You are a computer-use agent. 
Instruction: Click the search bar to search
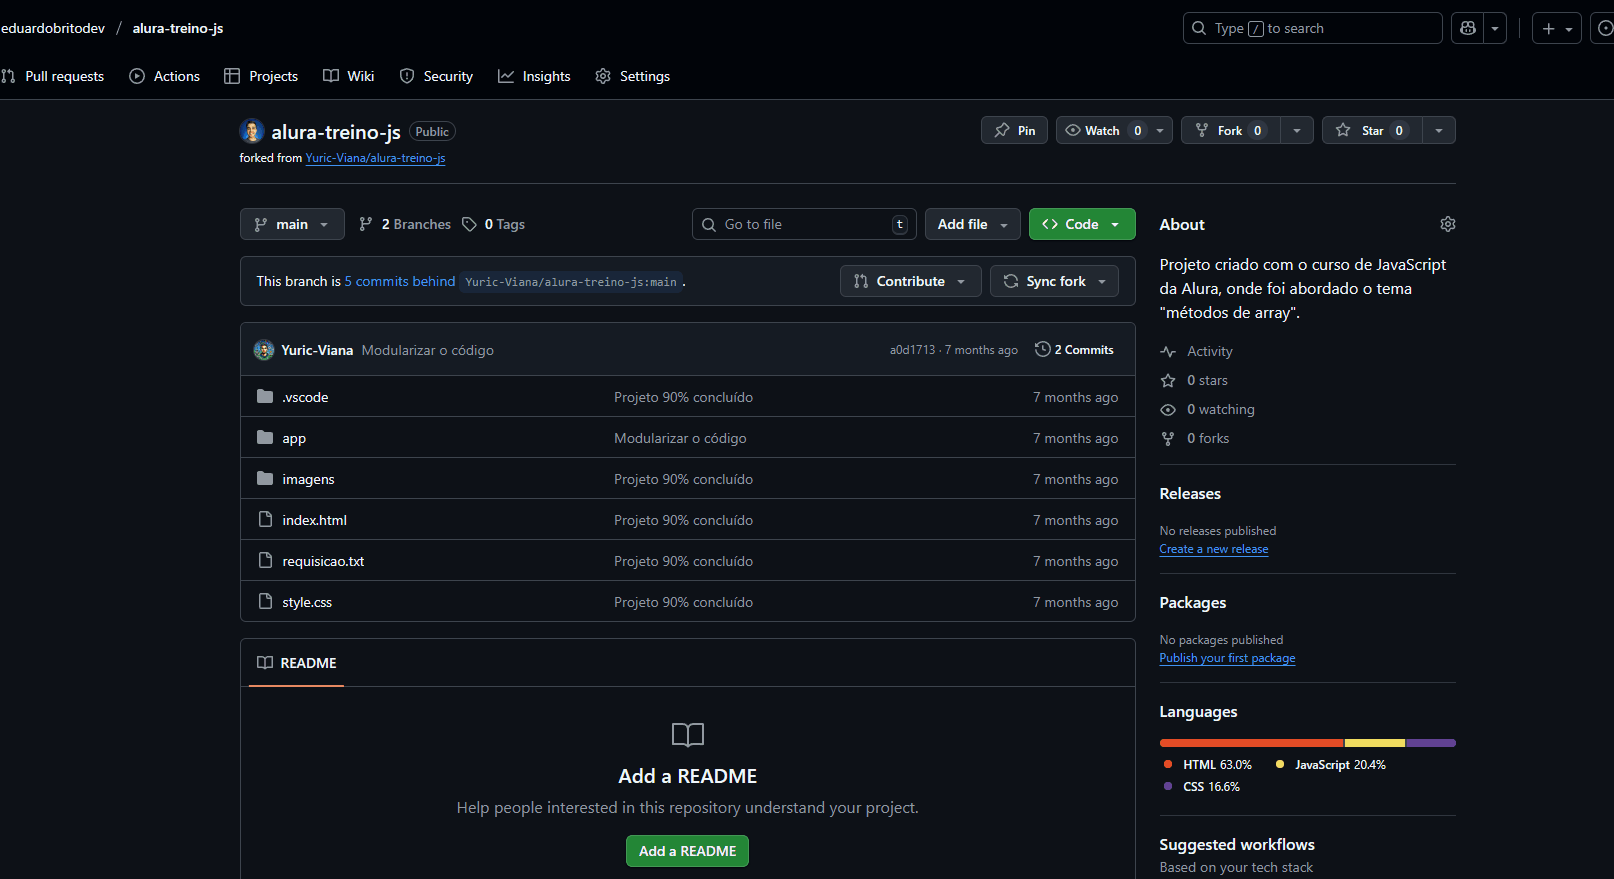click(x=1312, y=28)
